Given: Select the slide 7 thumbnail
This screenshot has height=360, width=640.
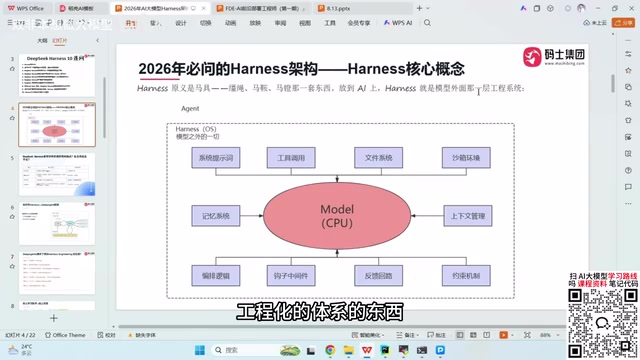Looking at the screenshot, I should [x=57, y=273].
